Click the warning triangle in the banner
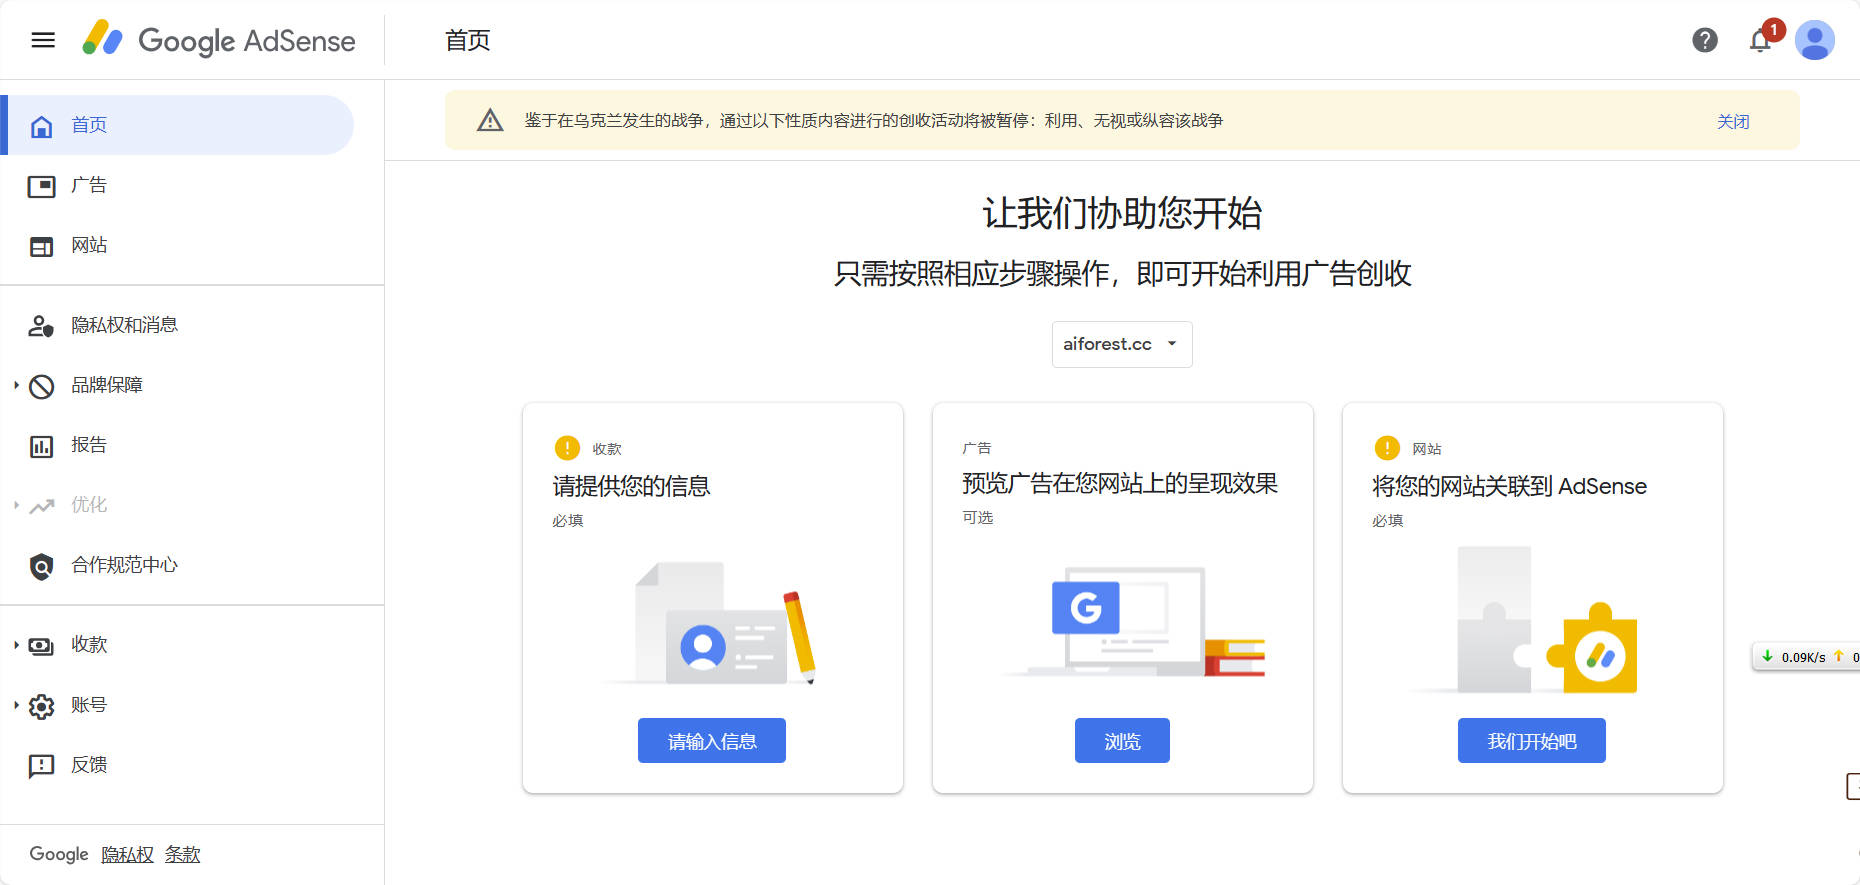1860x885 pixels. point(490,120)
